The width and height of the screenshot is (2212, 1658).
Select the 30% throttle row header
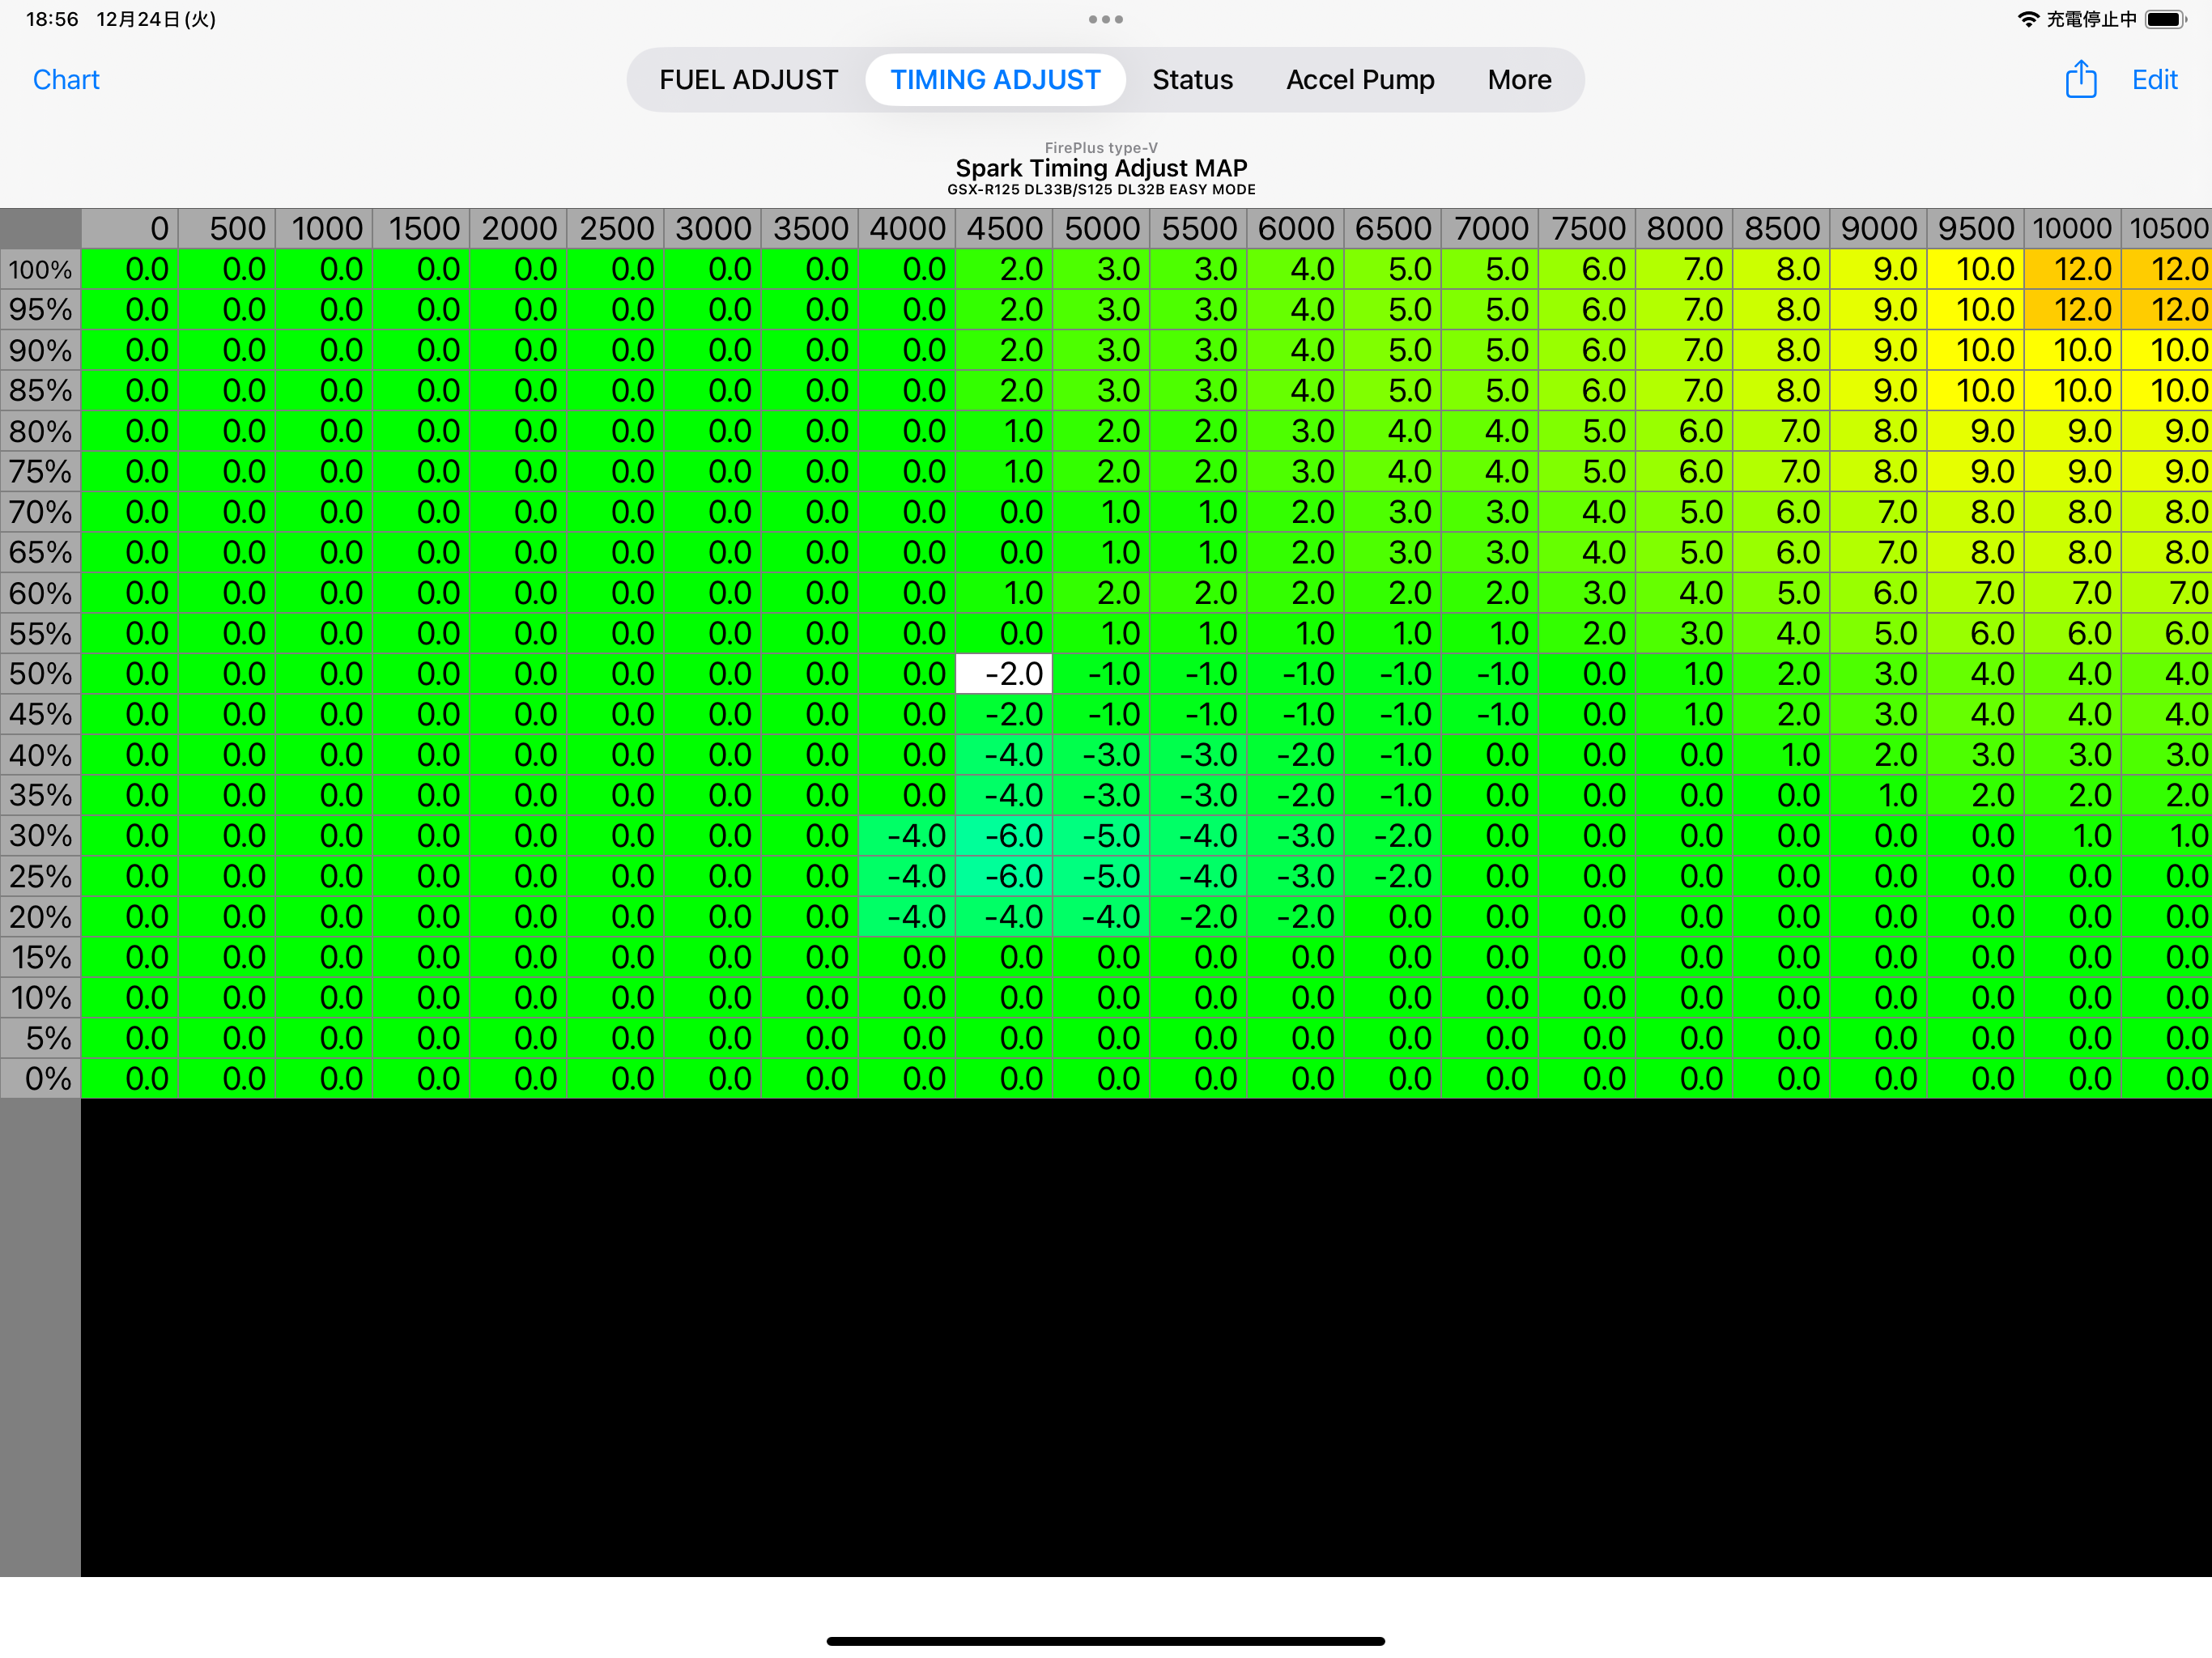[40, 836]
